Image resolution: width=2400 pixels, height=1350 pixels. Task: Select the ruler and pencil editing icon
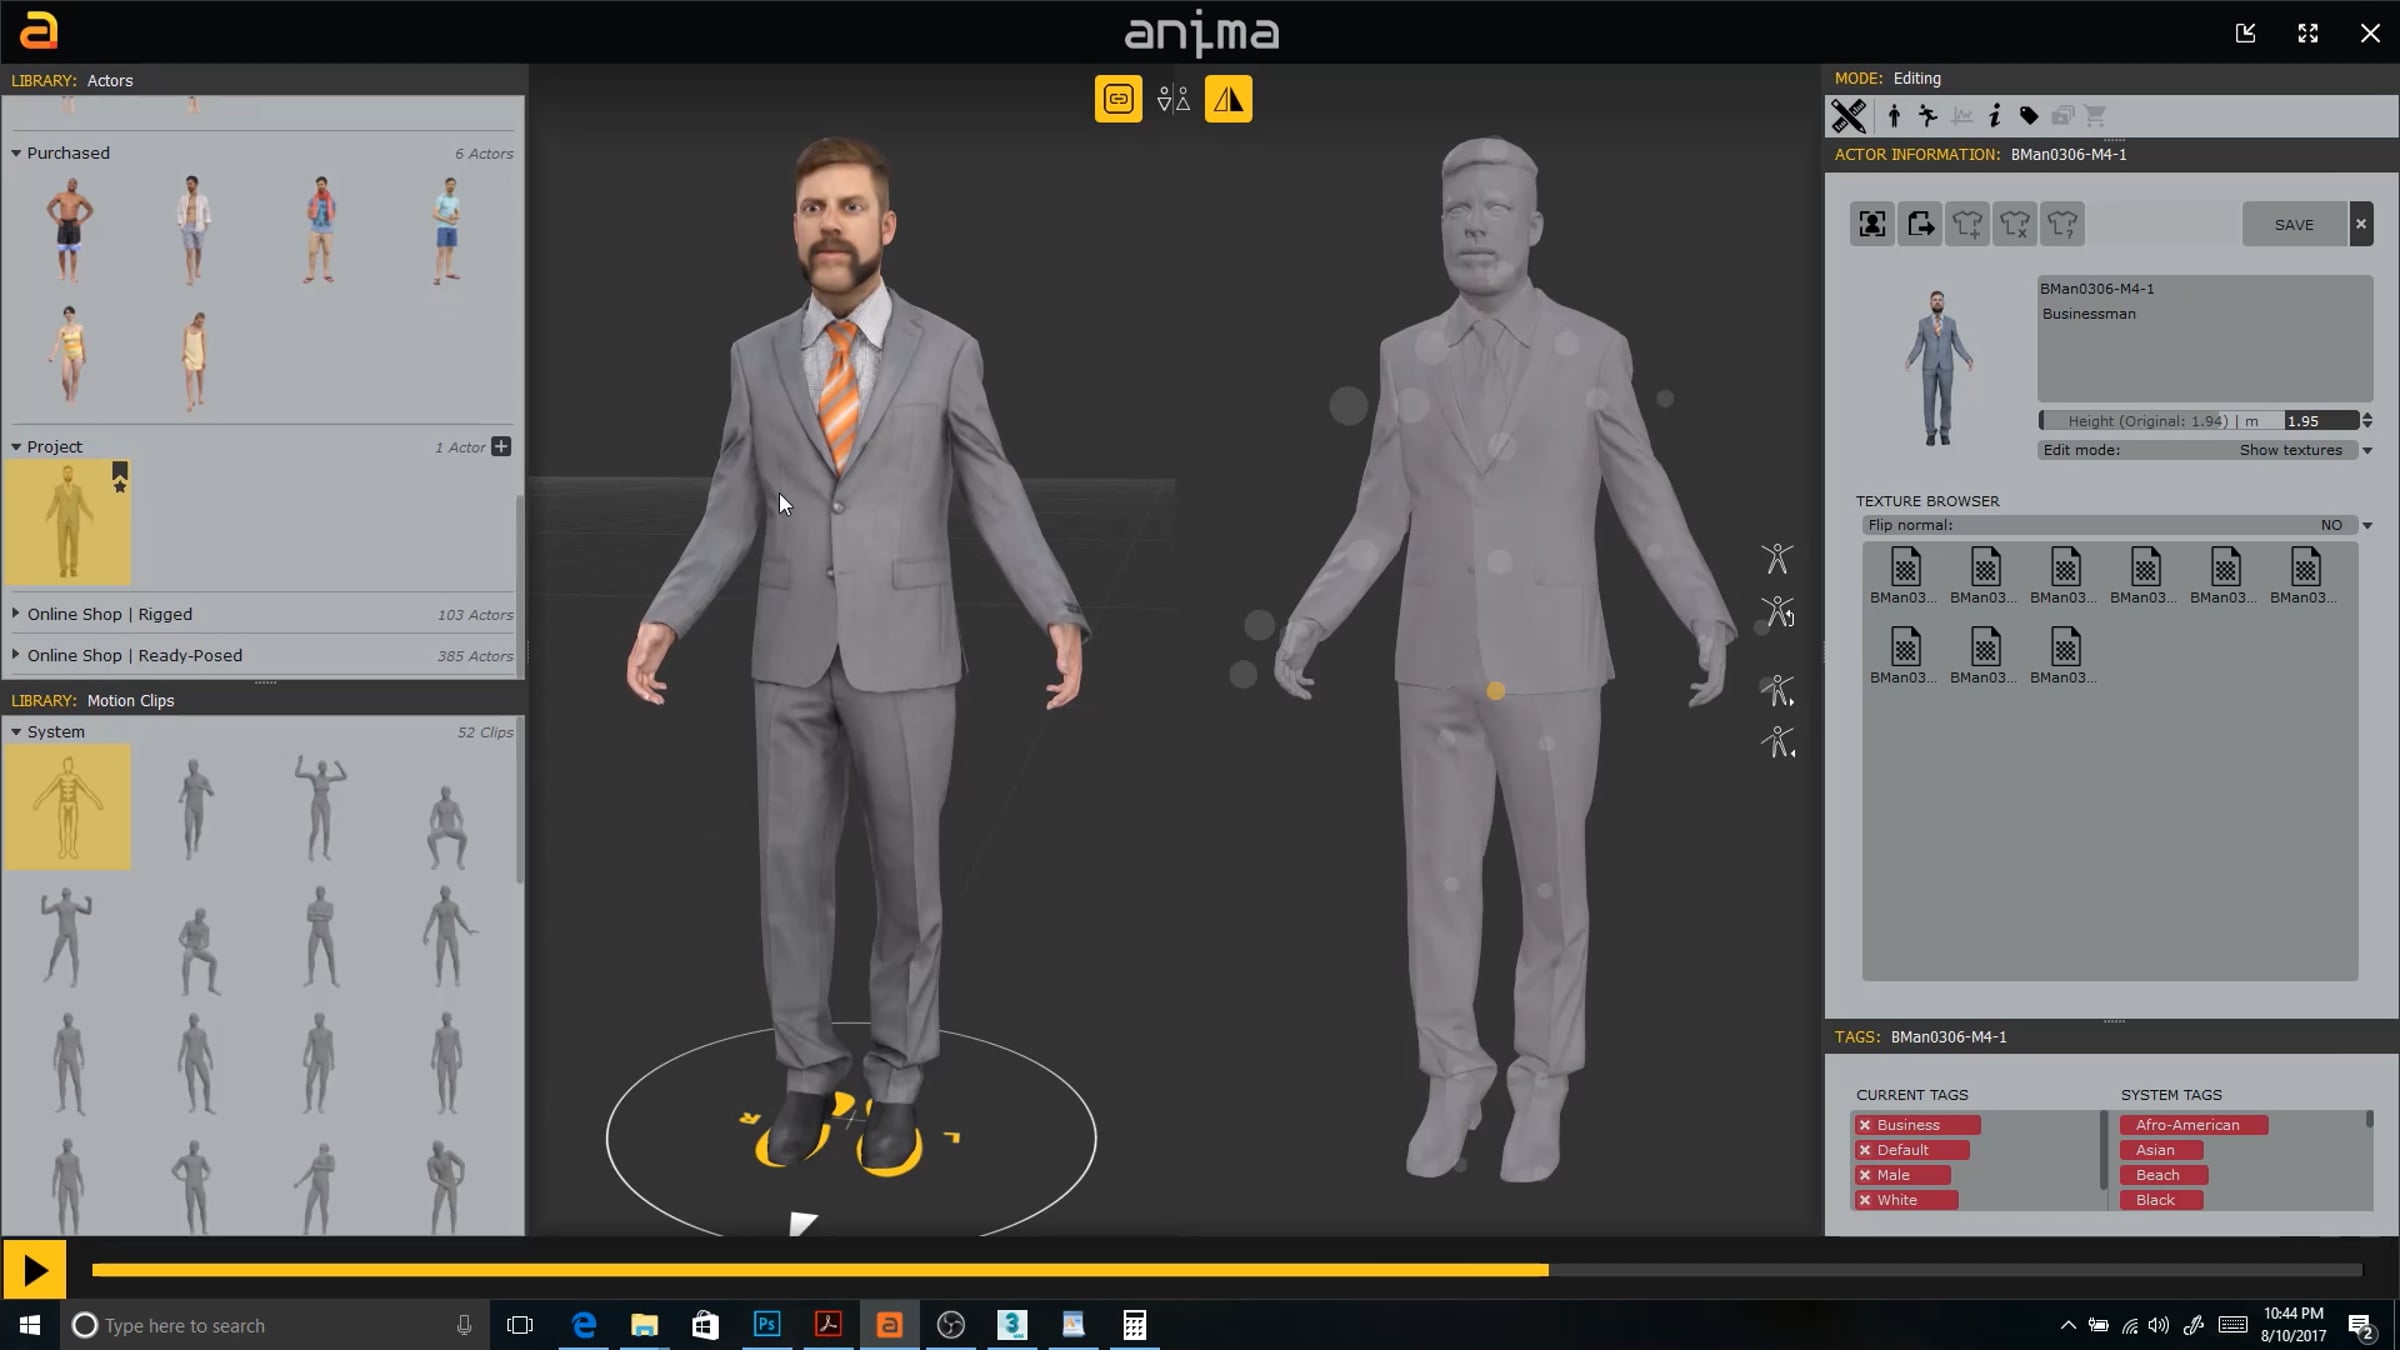tap(1848, 116)
